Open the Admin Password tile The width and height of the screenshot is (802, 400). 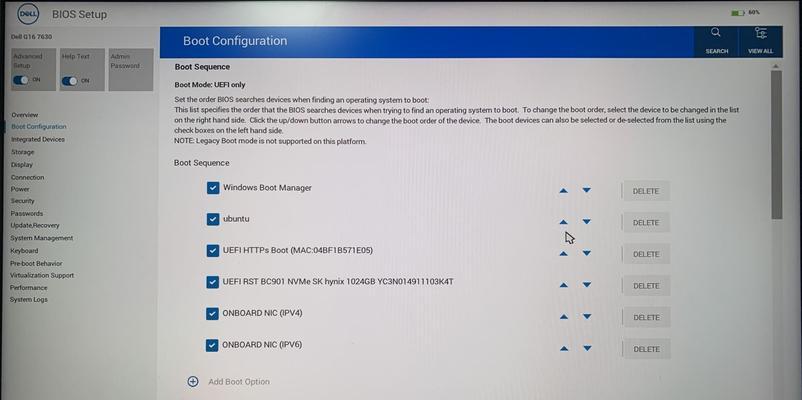(x=131, y=70)
